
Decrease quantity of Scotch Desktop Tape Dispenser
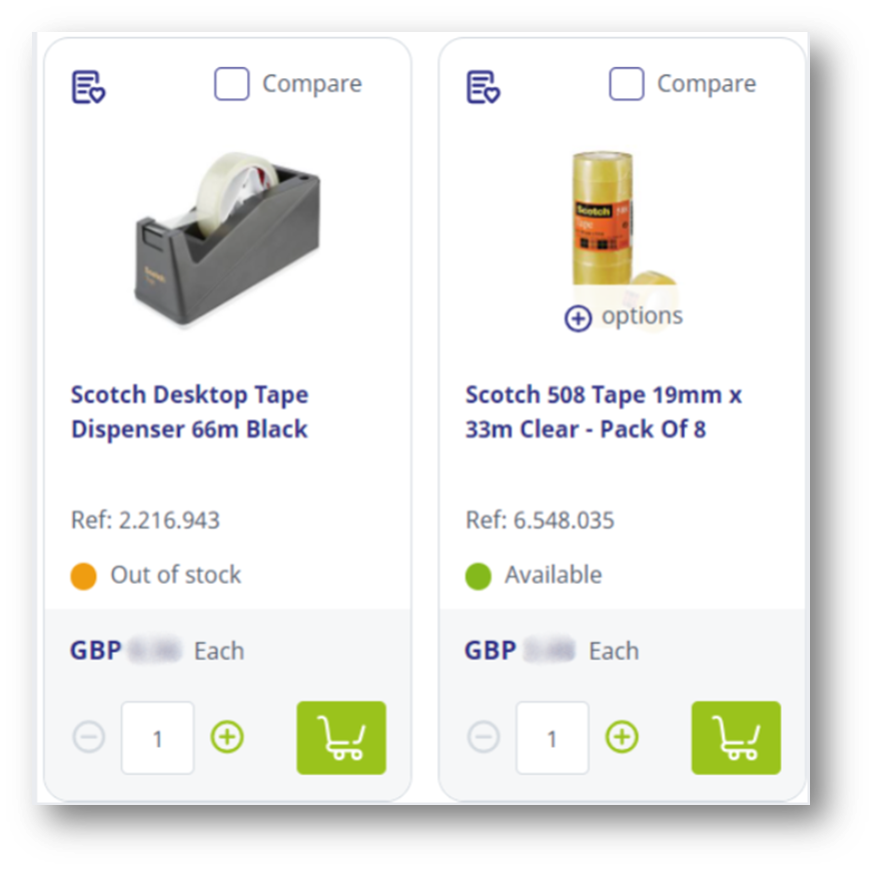point(89,737)
